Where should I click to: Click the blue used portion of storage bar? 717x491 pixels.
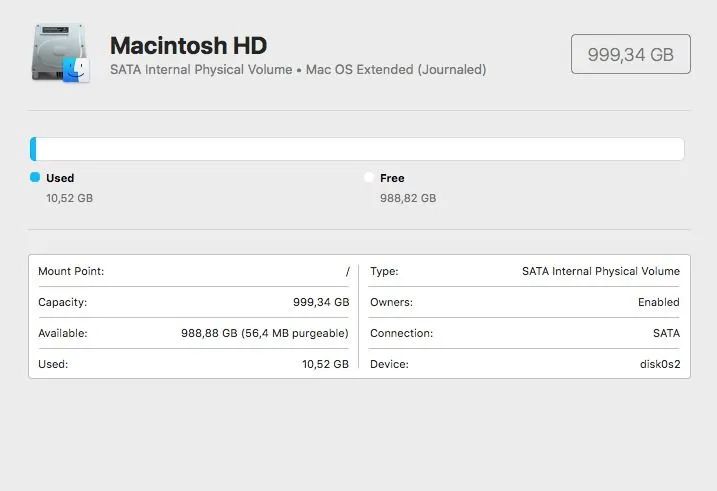click(33, 149)
